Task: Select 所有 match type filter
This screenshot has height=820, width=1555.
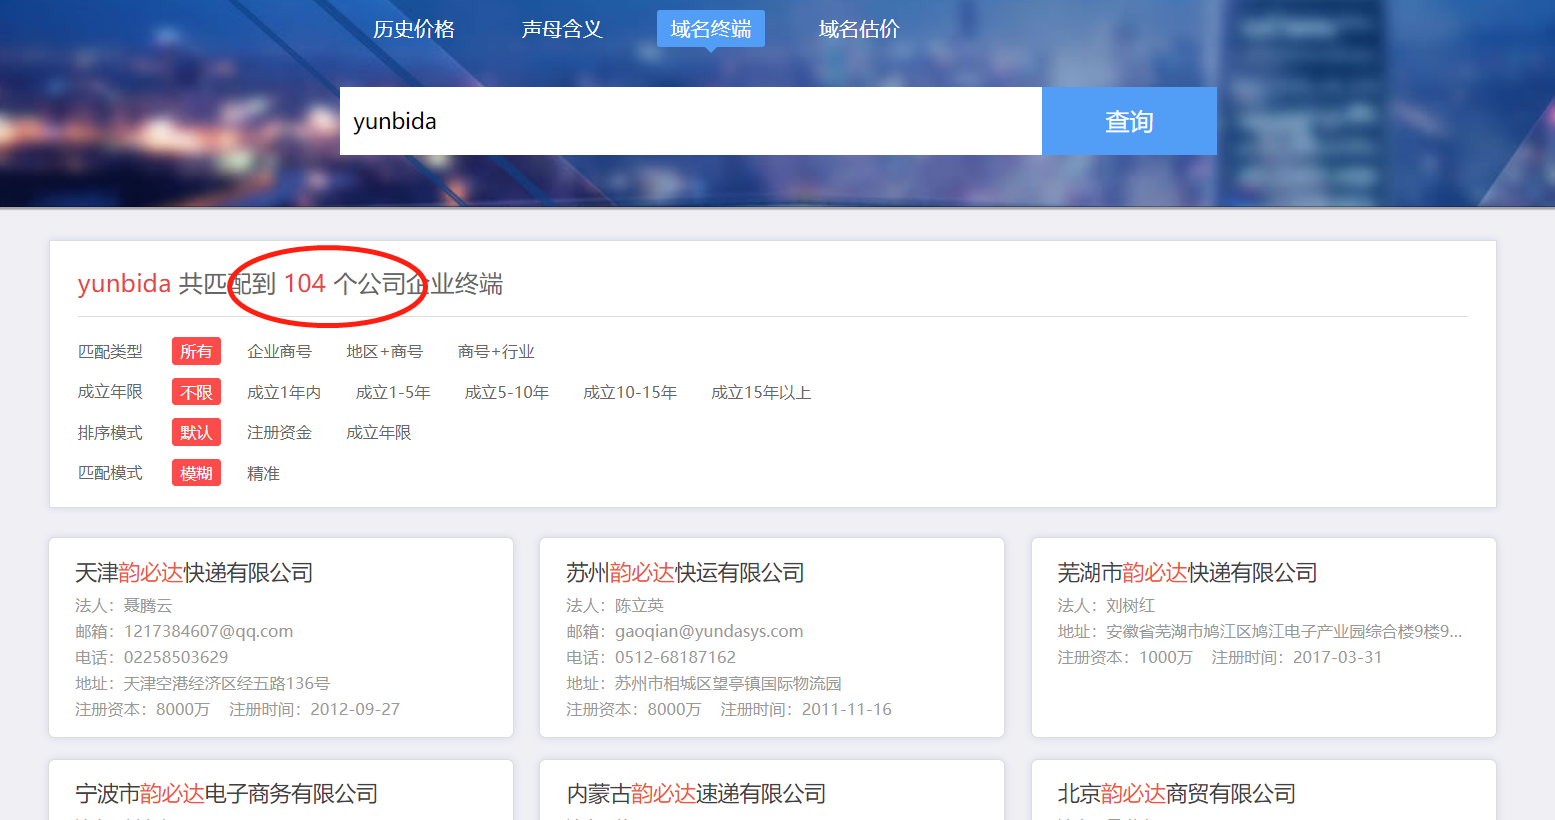Action: tap(196, 352)
